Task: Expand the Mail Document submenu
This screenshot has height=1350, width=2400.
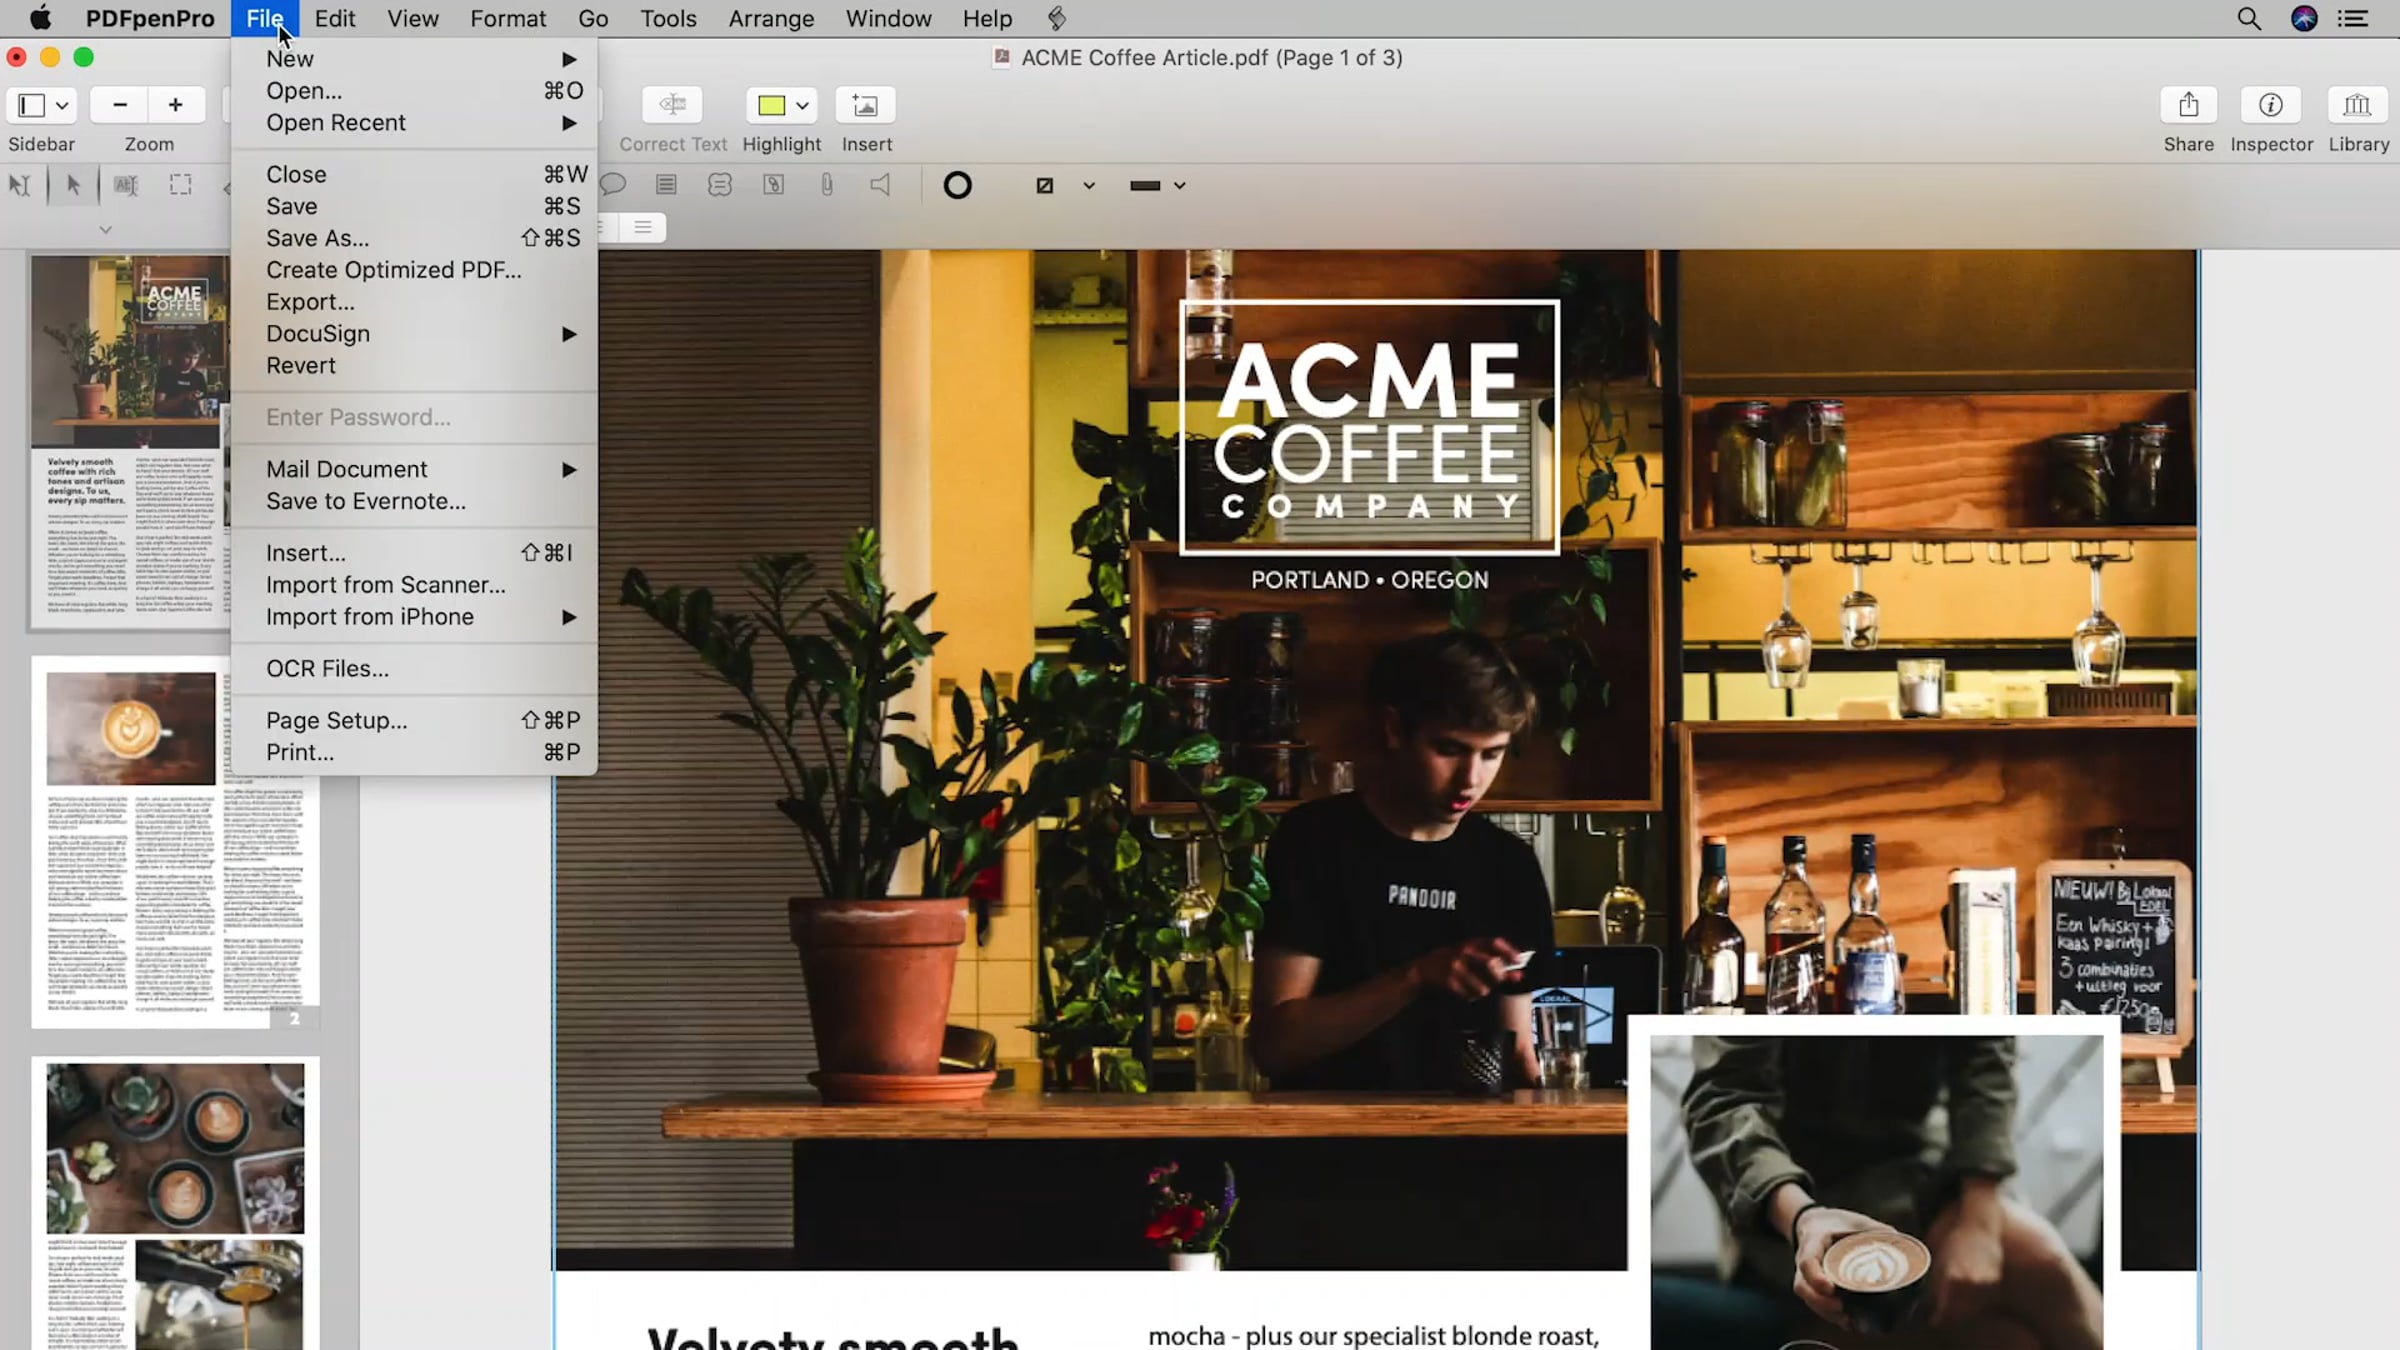Action: pyautogui.click(x=414, y=470)
